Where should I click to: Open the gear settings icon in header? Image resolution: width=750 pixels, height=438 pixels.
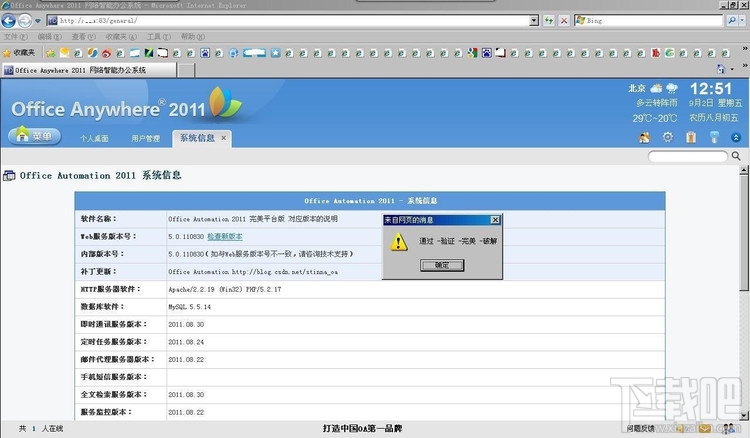pyautogui.click(x=668, y=138)
